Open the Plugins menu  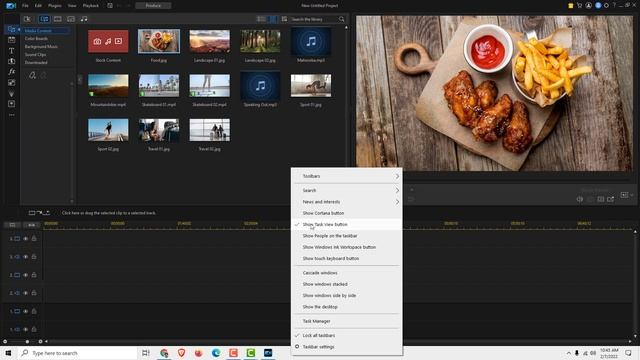coord(55,6)
